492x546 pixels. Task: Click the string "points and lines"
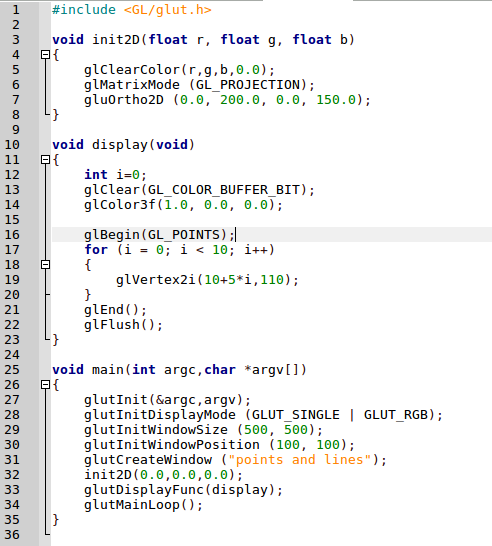300,460
